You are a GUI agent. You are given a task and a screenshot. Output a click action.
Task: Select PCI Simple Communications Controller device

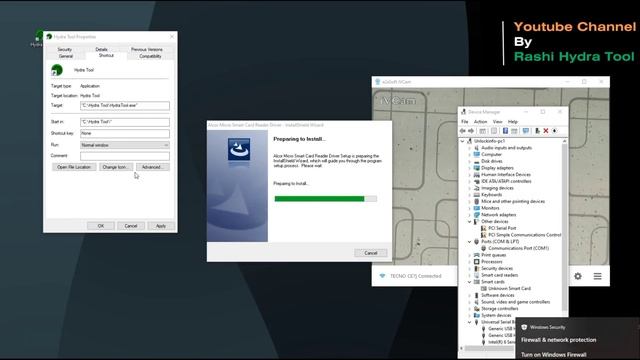tap(524, 235)
